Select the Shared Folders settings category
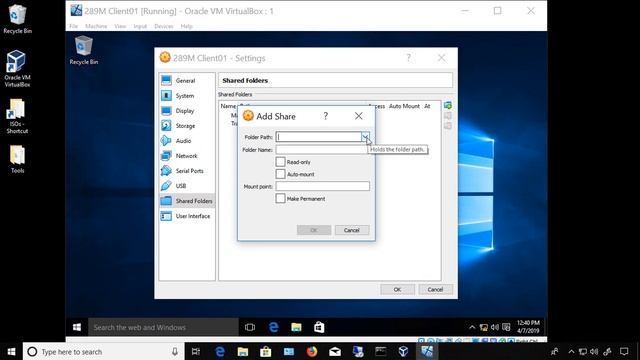This screenshot has height=360, width=640. click(187, 201)
